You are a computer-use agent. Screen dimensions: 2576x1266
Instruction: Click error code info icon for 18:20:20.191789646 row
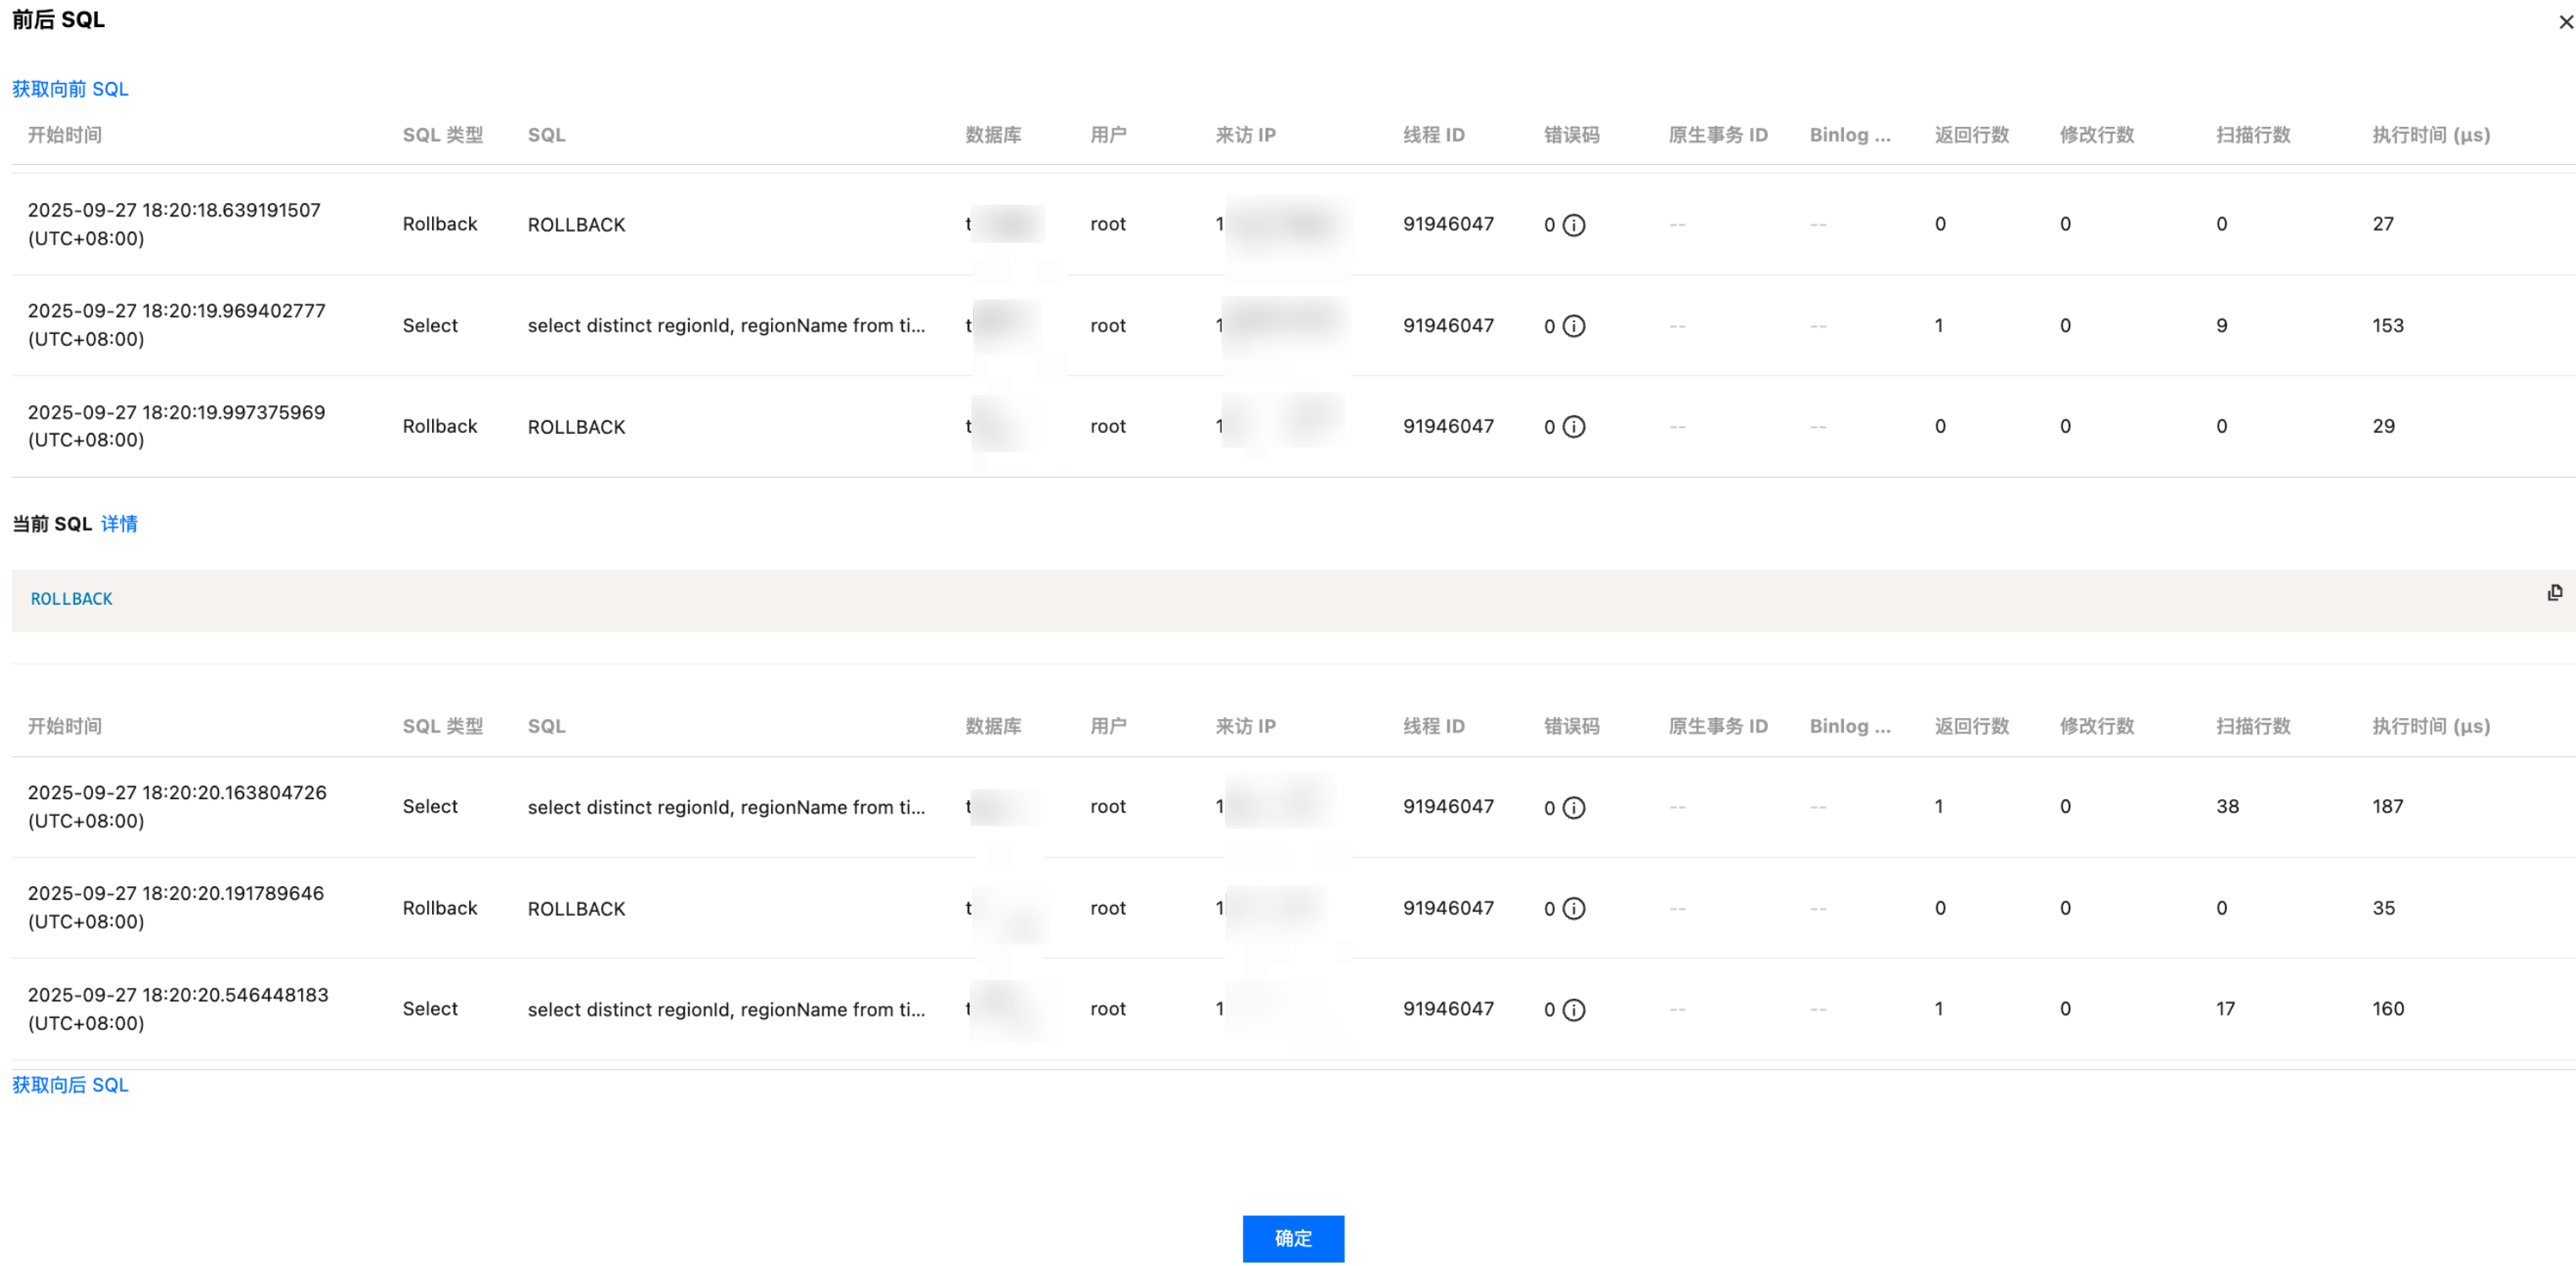[1573, 909]
